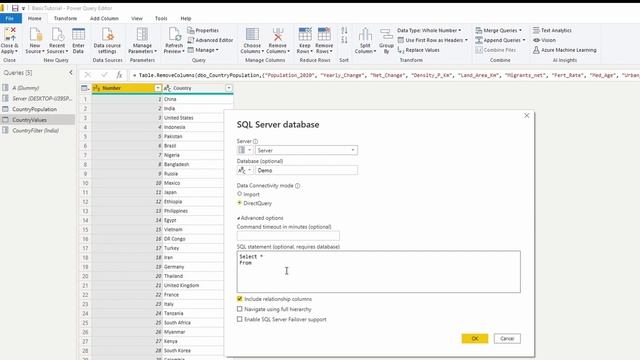Screen dimensions: 640x360
Task: Open the Database input type selector
Action: click(x=245, y=170)
